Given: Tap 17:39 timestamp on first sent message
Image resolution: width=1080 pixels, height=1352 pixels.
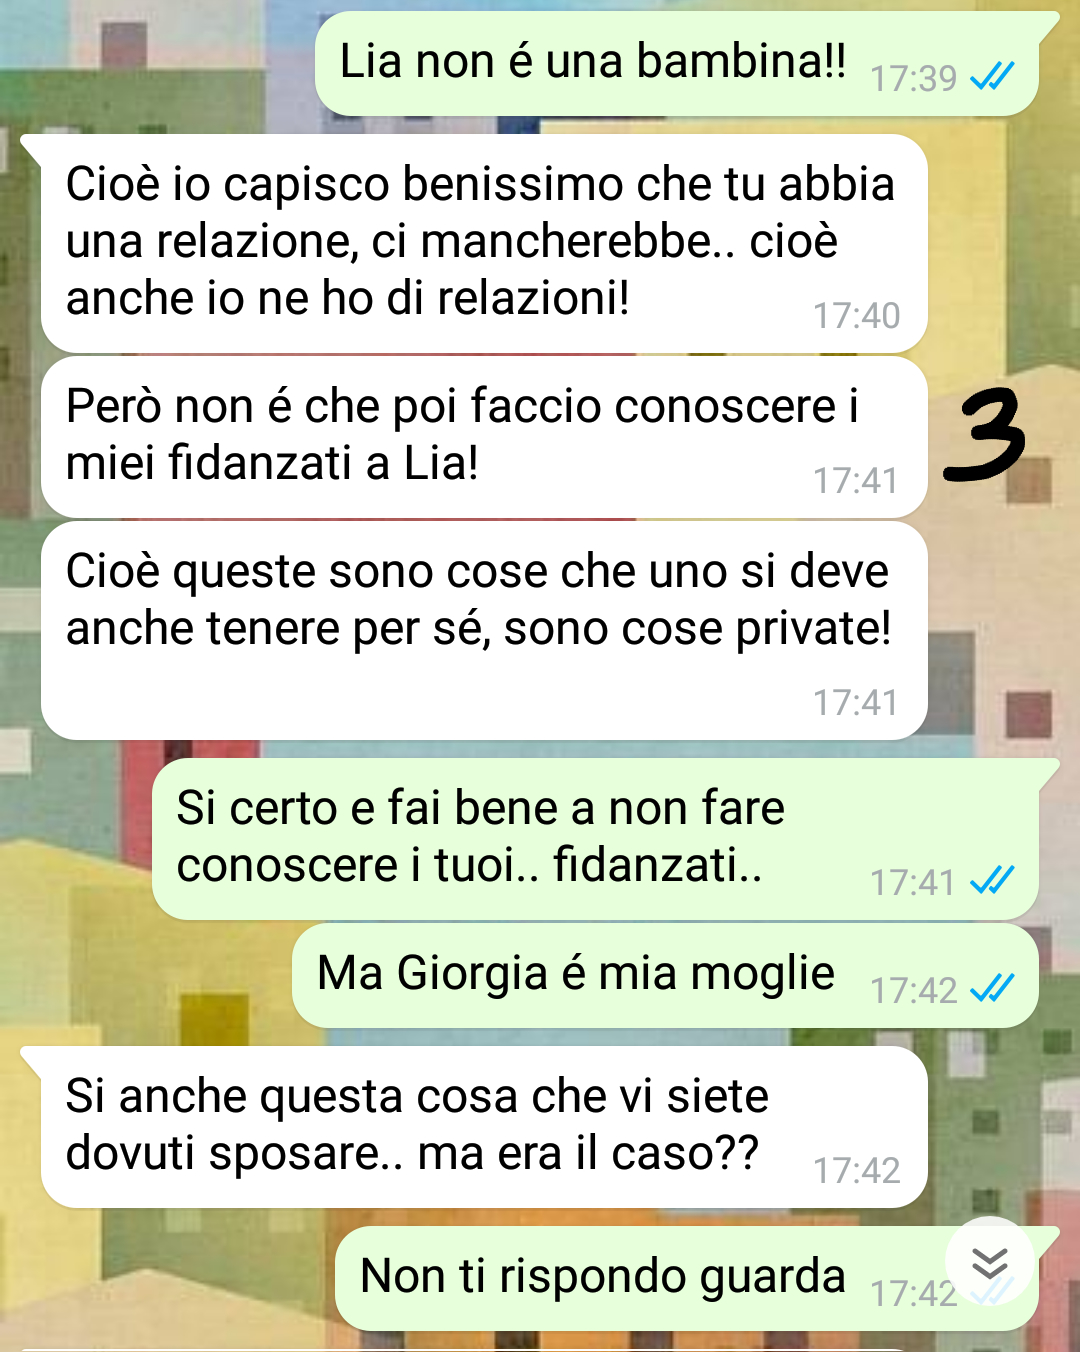Looking at the screenshot, I should (913, 78).
